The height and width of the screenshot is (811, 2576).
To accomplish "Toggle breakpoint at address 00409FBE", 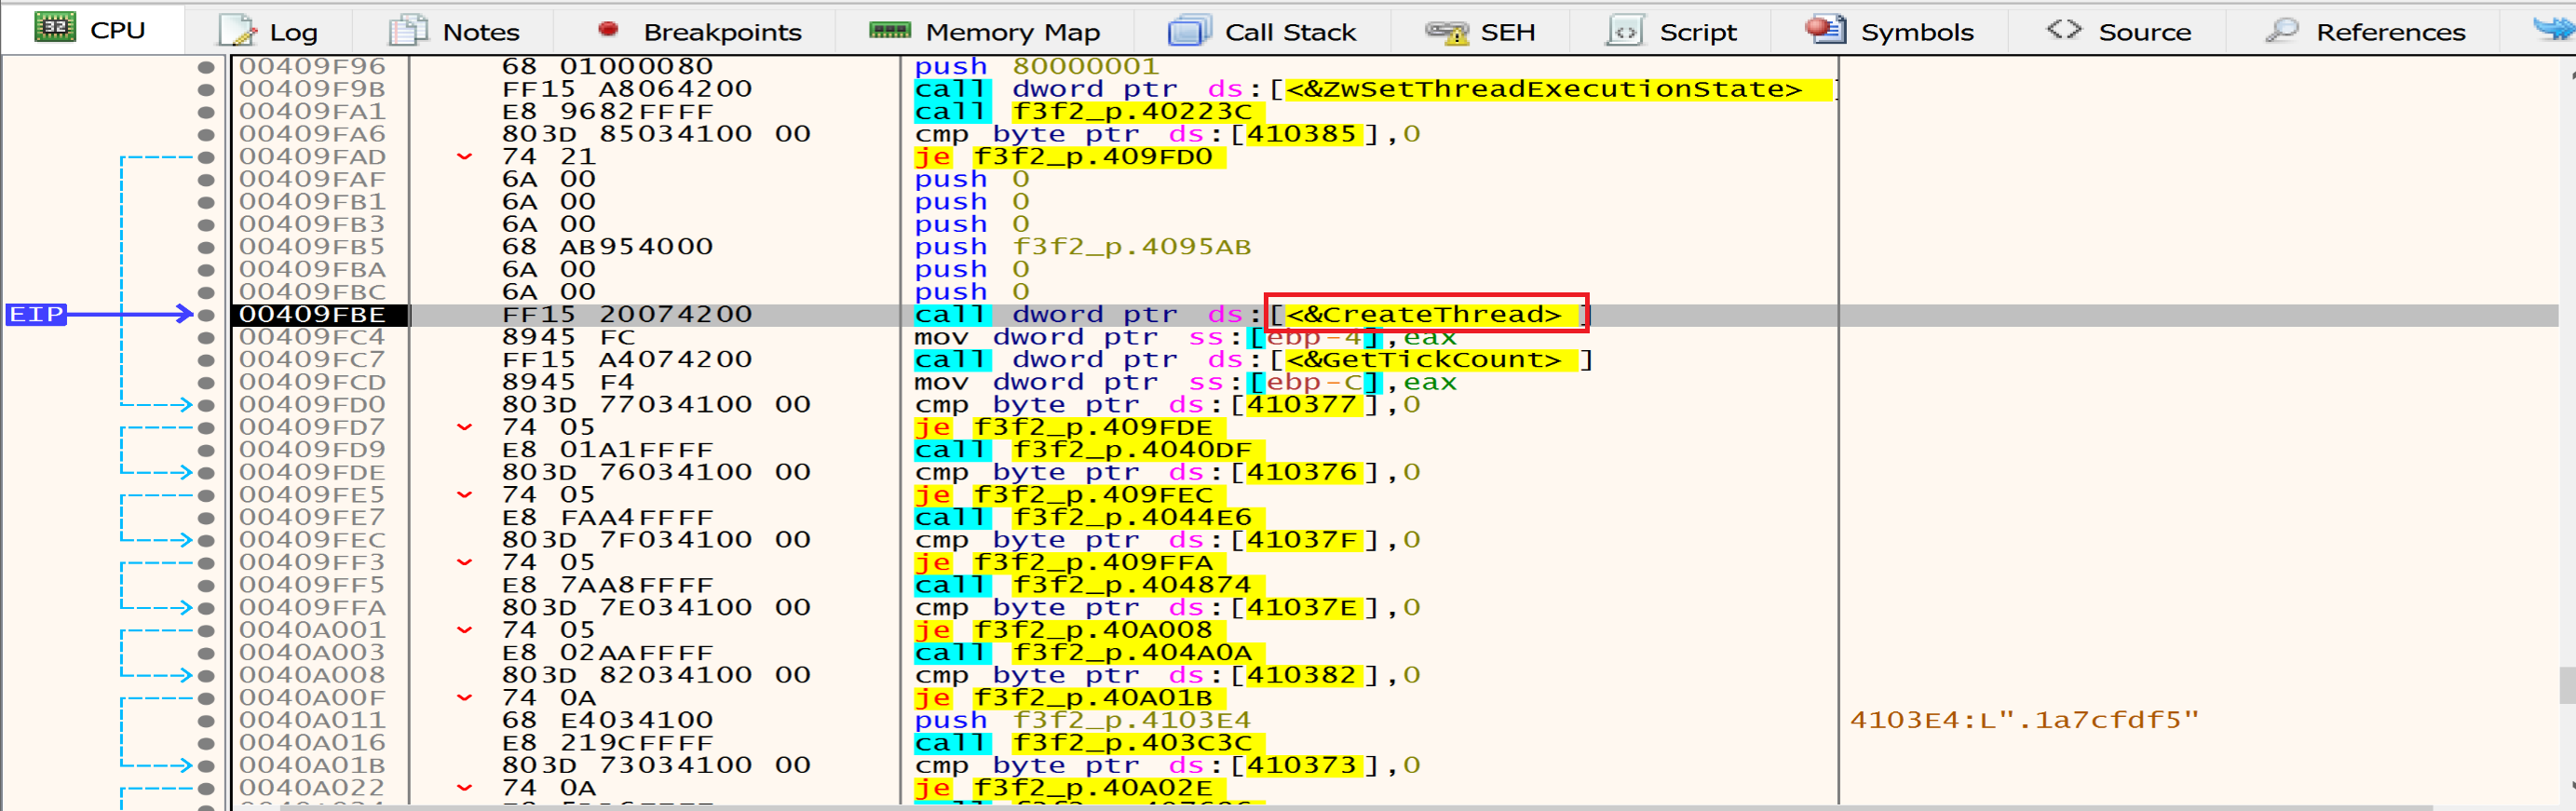I will 206,315.
